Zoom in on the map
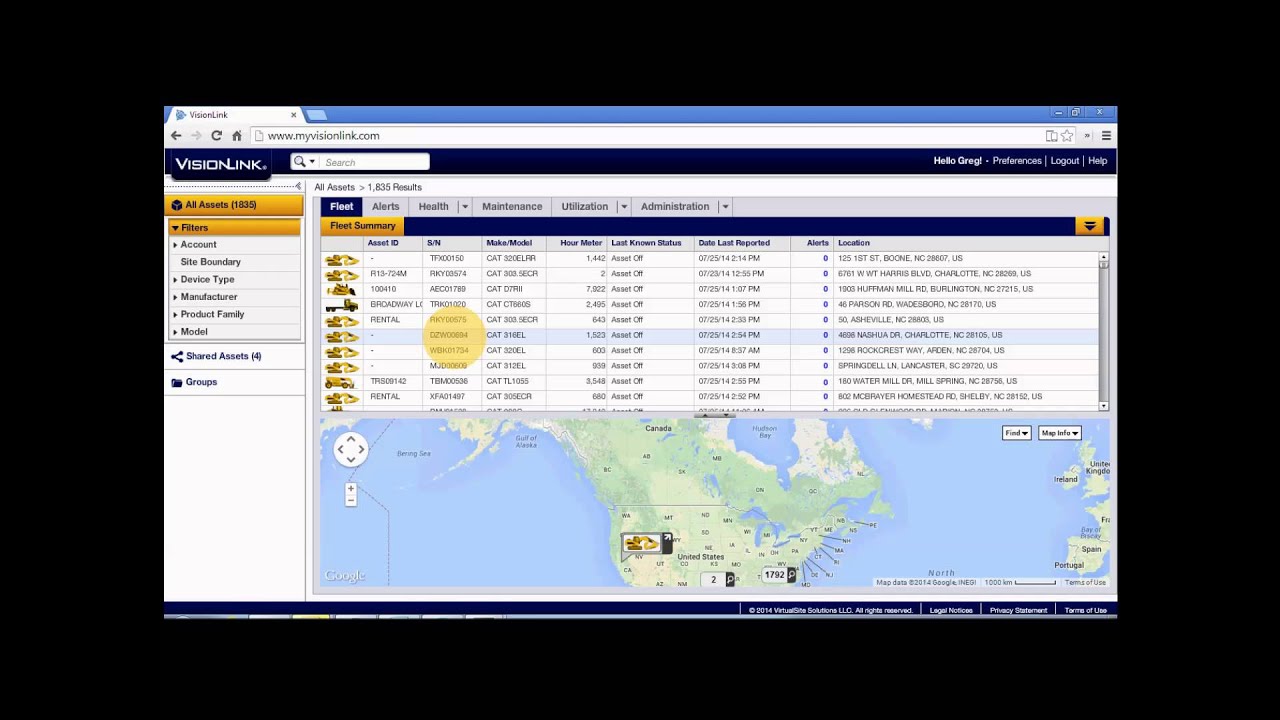Image resolution: width=1280 pixels, height=720 pixels. tap(351, 489)
